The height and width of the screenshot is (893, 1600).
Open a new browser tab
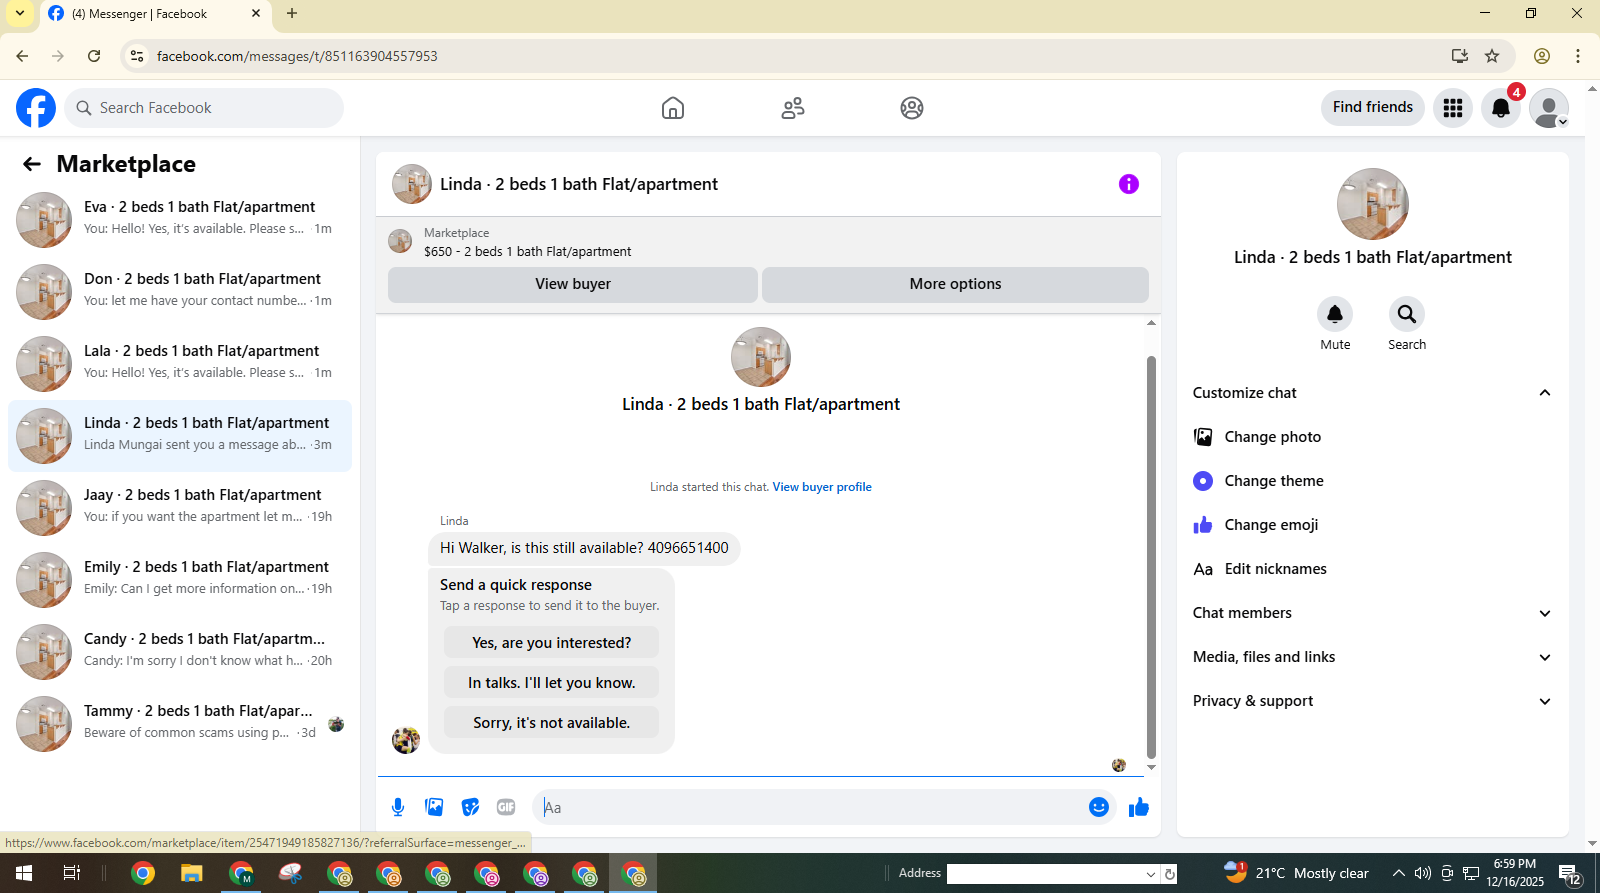pos(292,14)
